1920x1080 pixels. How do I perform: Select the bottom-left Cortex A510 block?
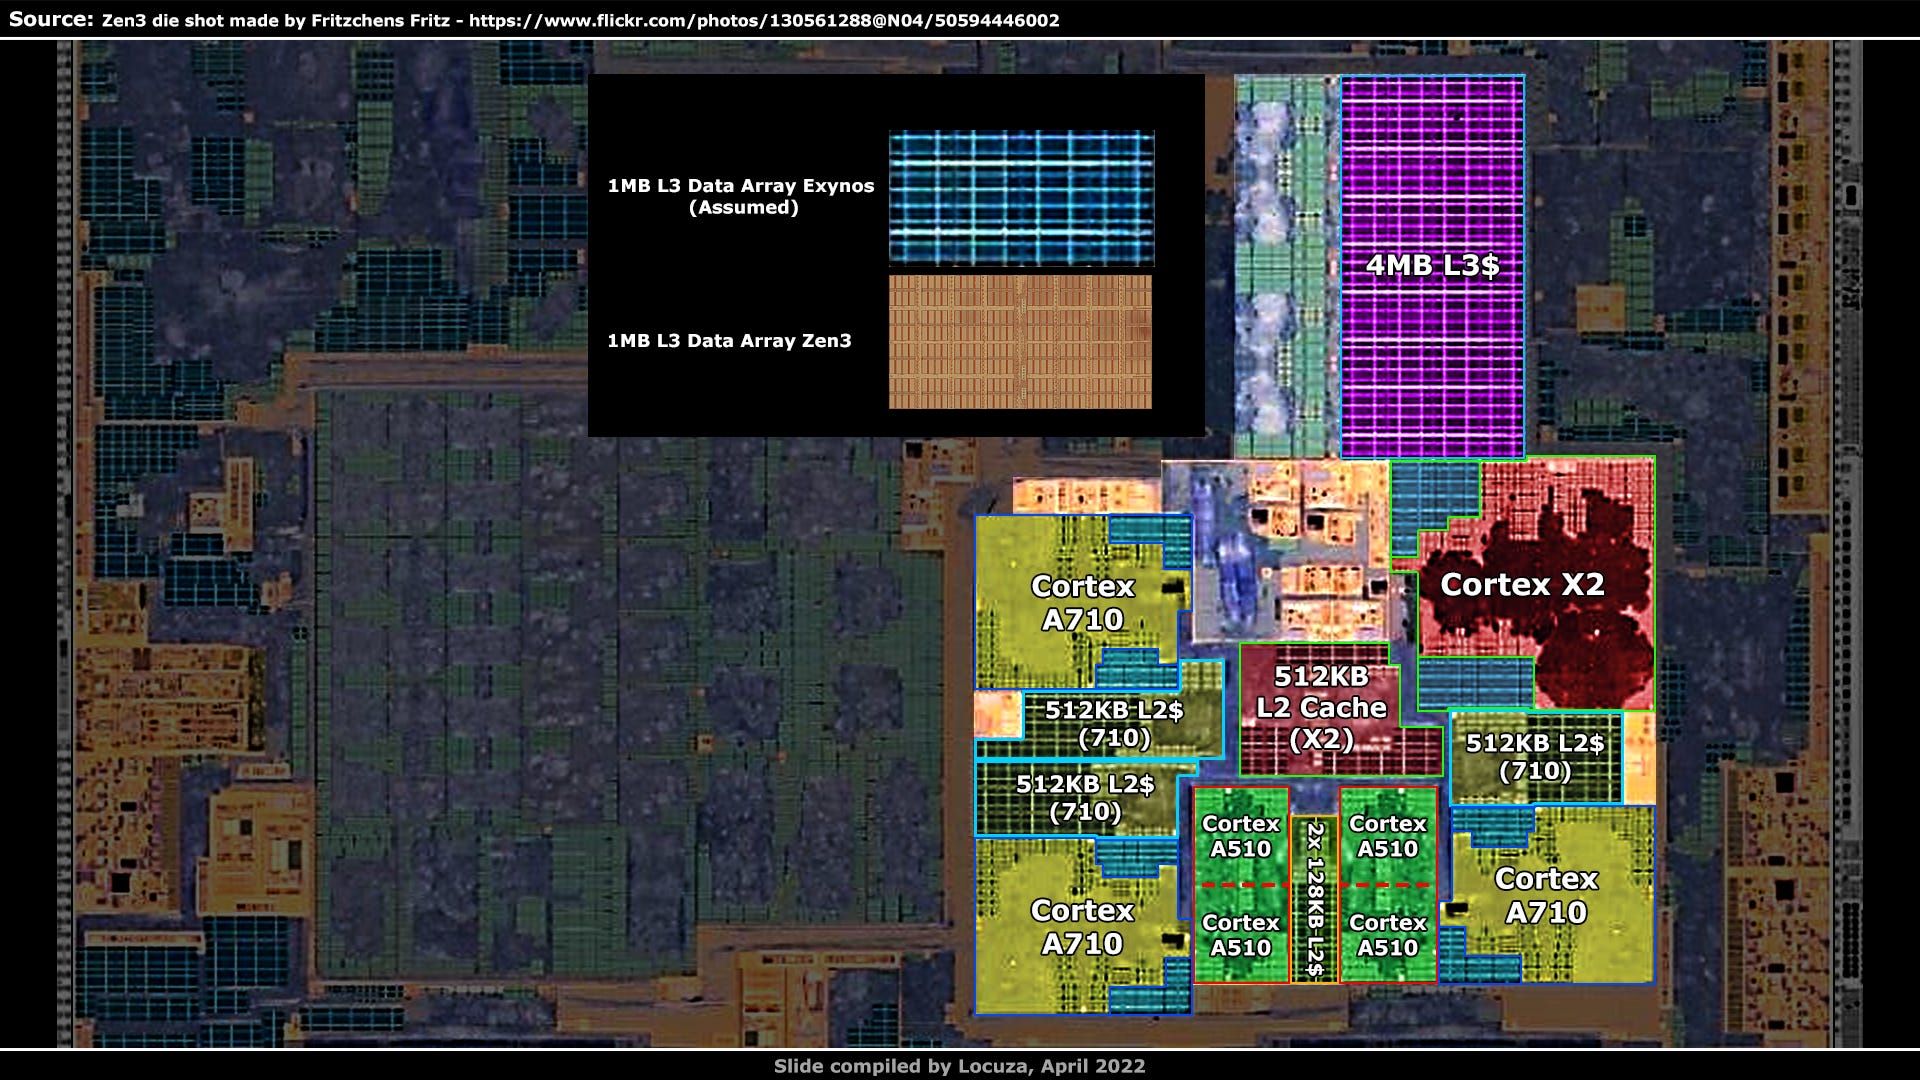(x=1240, y=935)
